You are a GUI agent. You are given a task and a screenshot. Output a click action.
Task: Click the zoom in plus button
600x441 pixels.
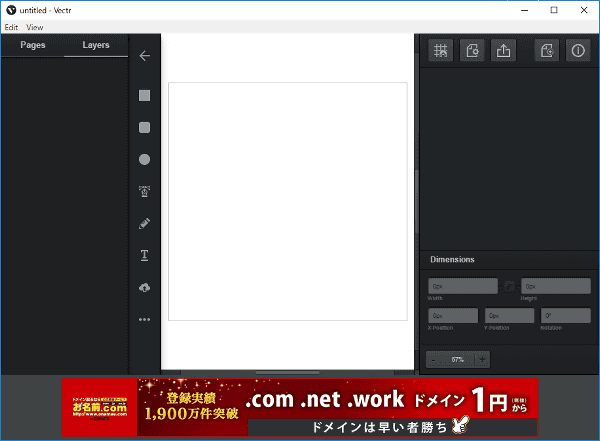[482, 359]
